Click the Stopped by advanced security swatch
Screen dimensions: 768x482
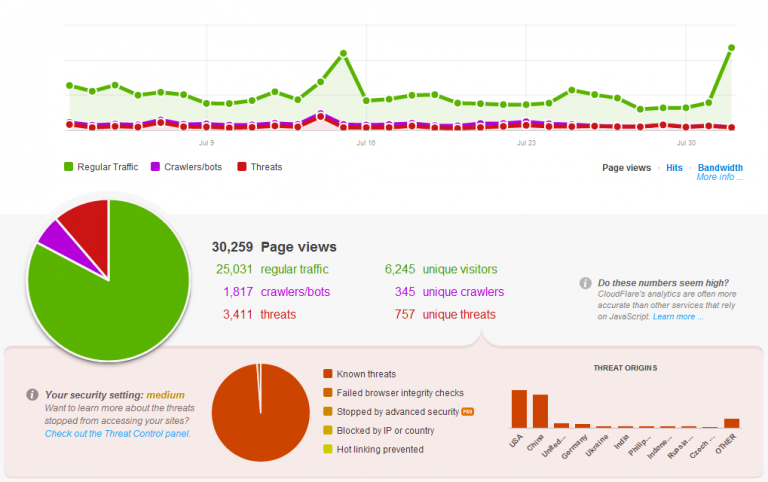point(328,411)
